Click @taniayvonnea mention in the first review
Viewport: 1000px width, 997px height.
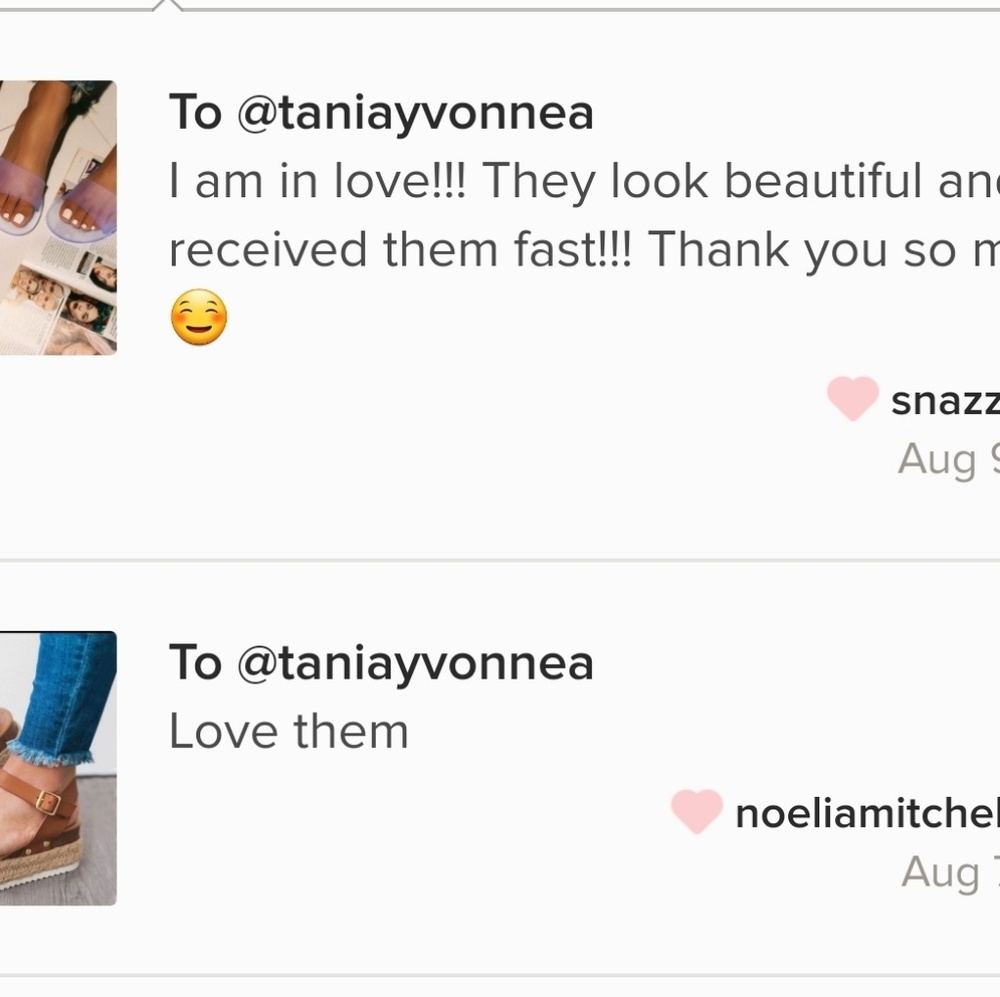tap(415, 113)
